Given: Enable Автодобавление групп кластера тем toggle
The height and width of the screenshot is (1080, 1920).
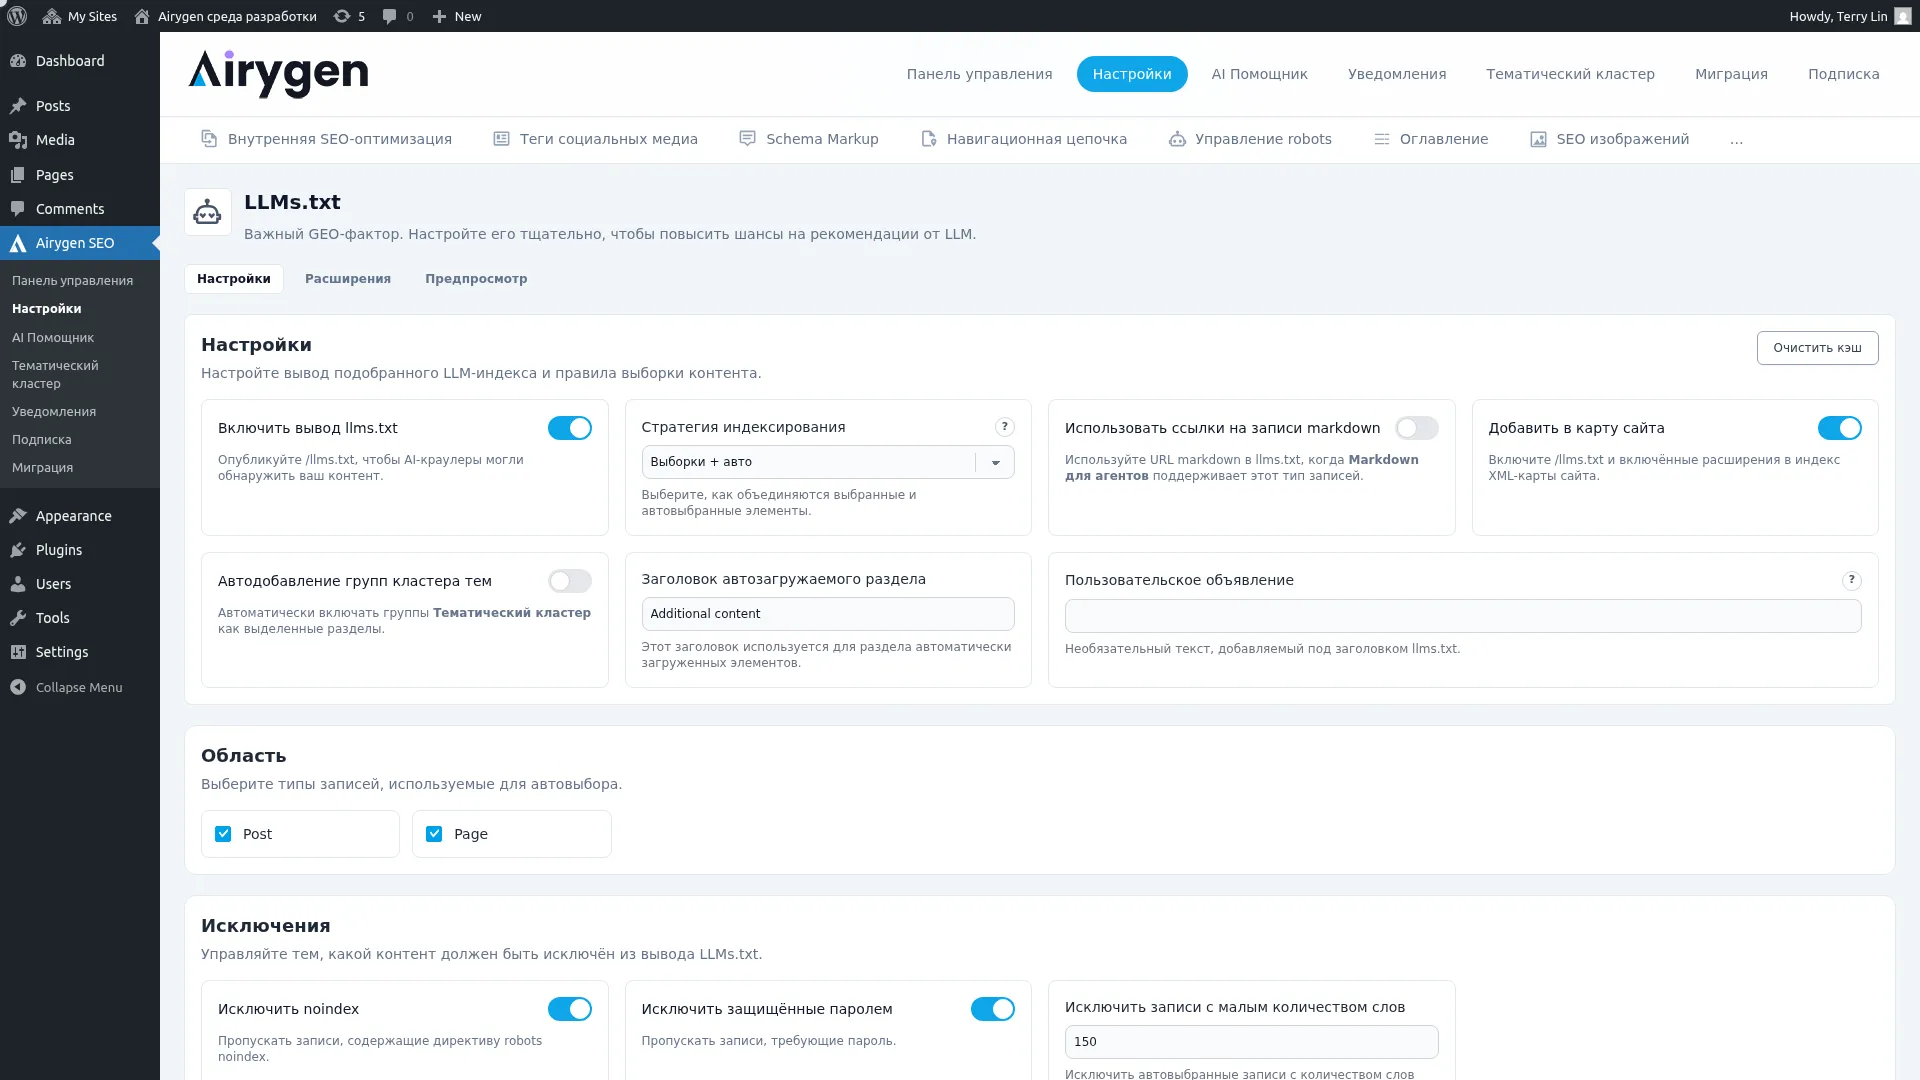Looking at the screenshot, I should tap(570, 581).
